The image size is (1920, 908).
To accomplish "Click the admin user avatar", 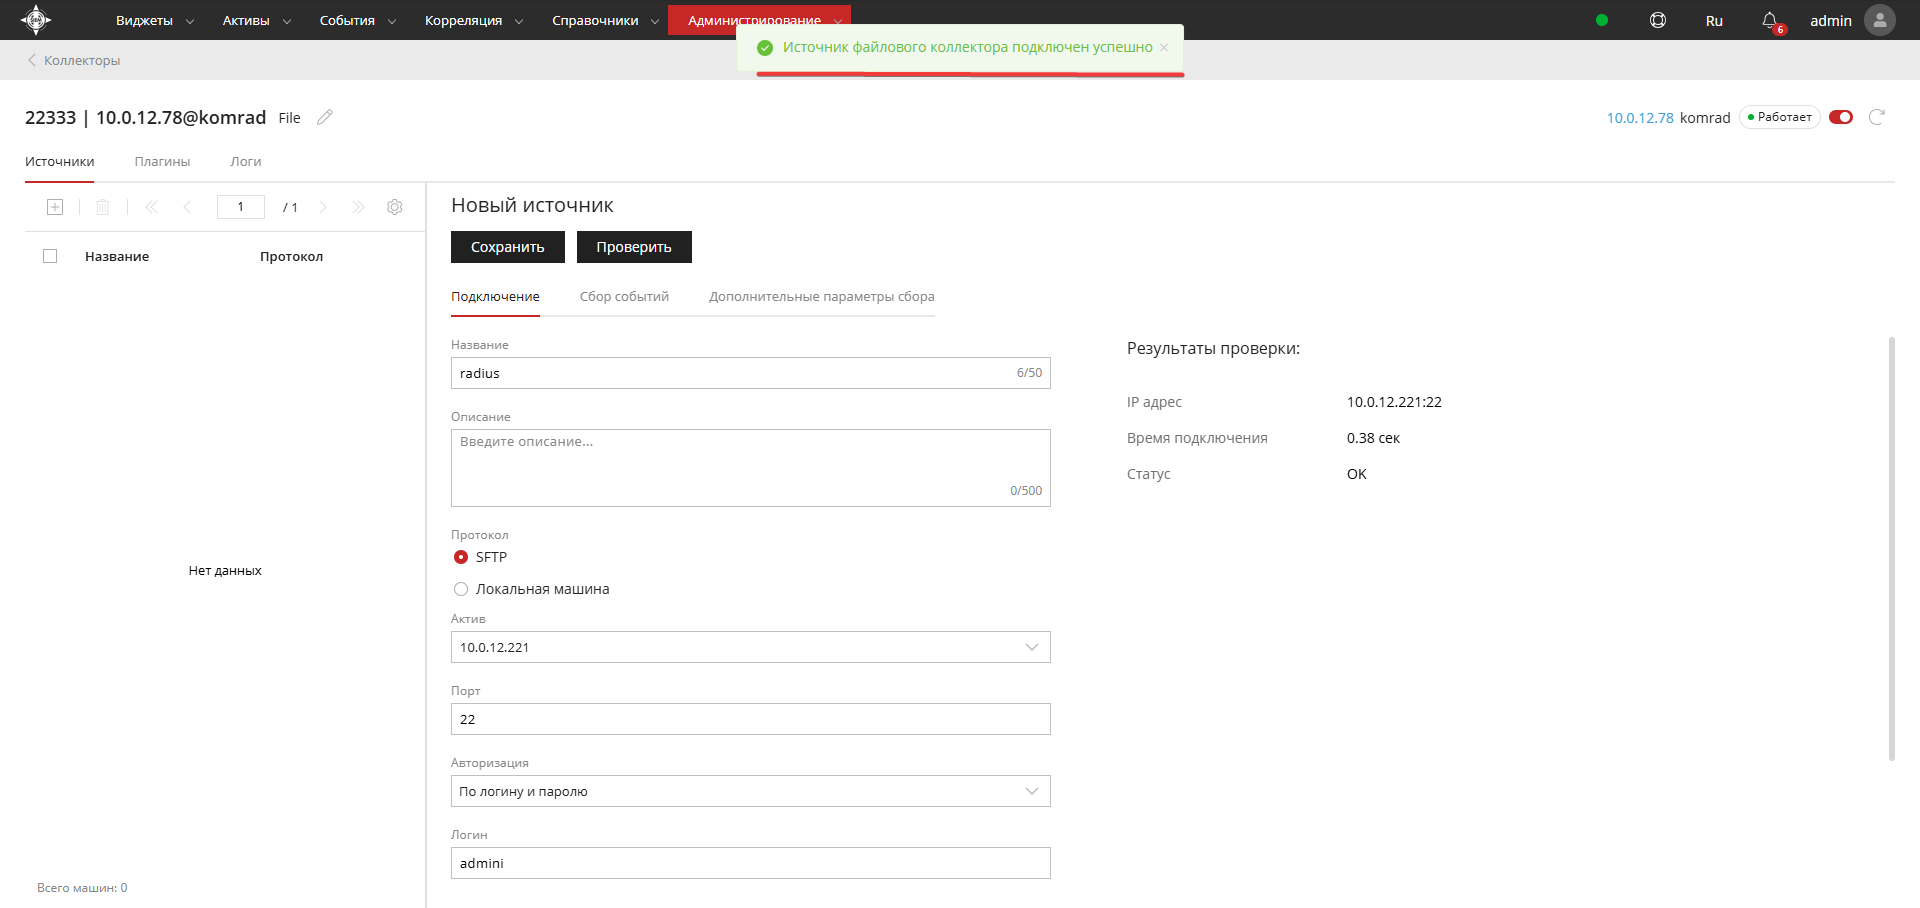I will (x=1880, y=20).
